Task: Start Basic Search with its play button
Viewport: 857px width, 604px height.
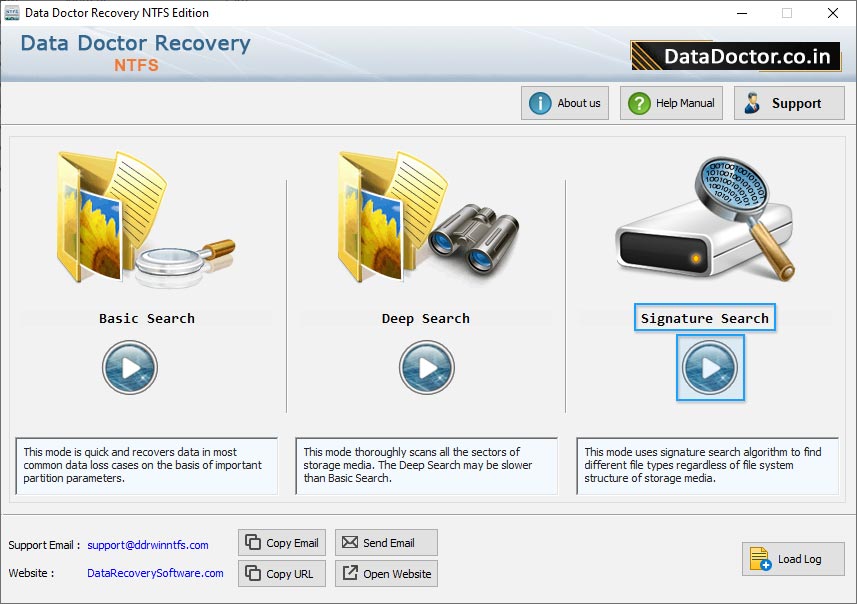Action: tap(130, 368)
